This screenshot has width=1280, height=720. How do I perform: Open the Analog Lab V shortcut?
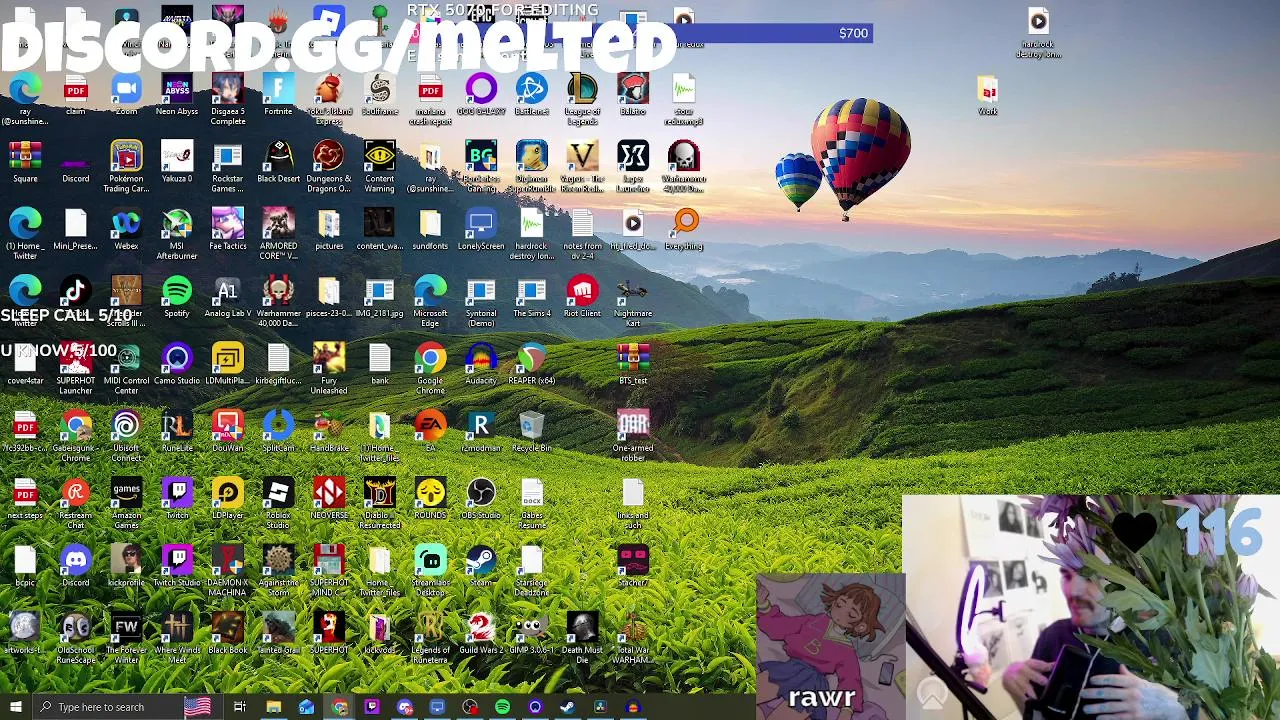point(228,296)
